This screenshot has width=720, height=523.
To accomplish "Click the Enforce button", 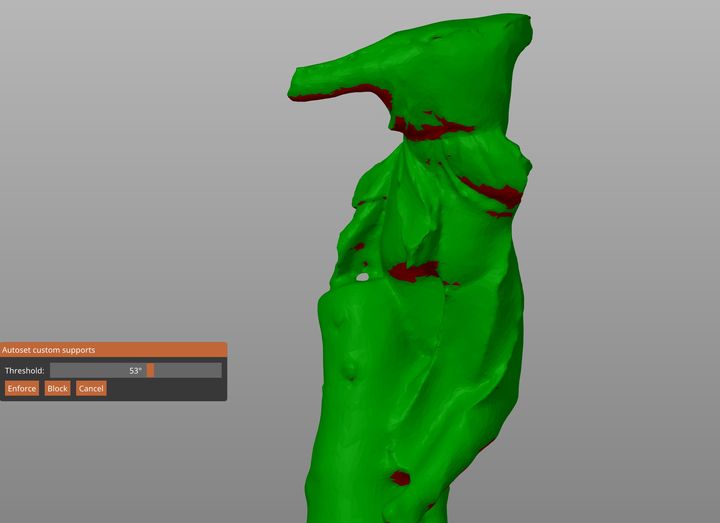I will point(21,388).
